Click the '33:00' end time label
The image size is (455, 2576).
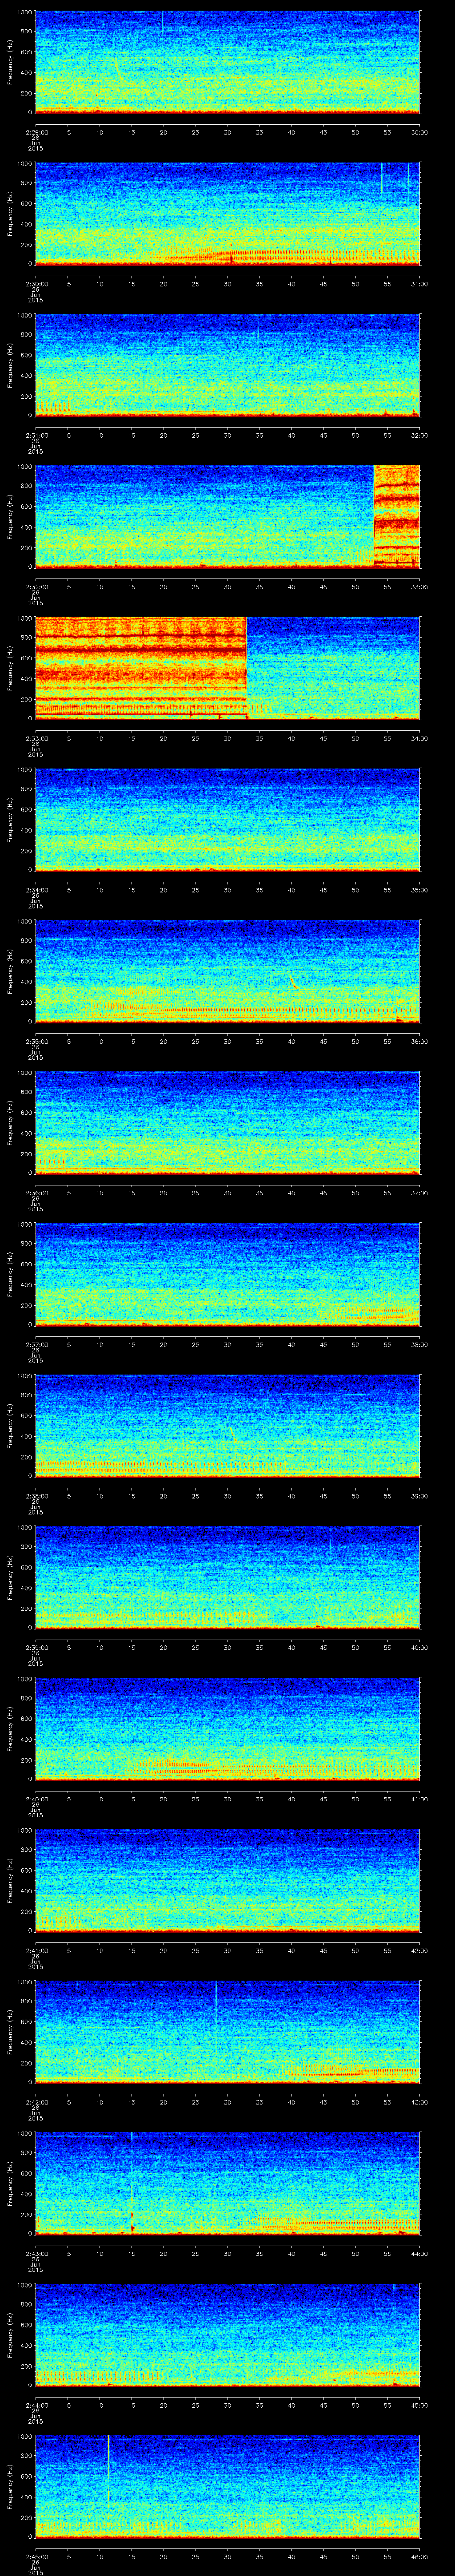(420, 586)
